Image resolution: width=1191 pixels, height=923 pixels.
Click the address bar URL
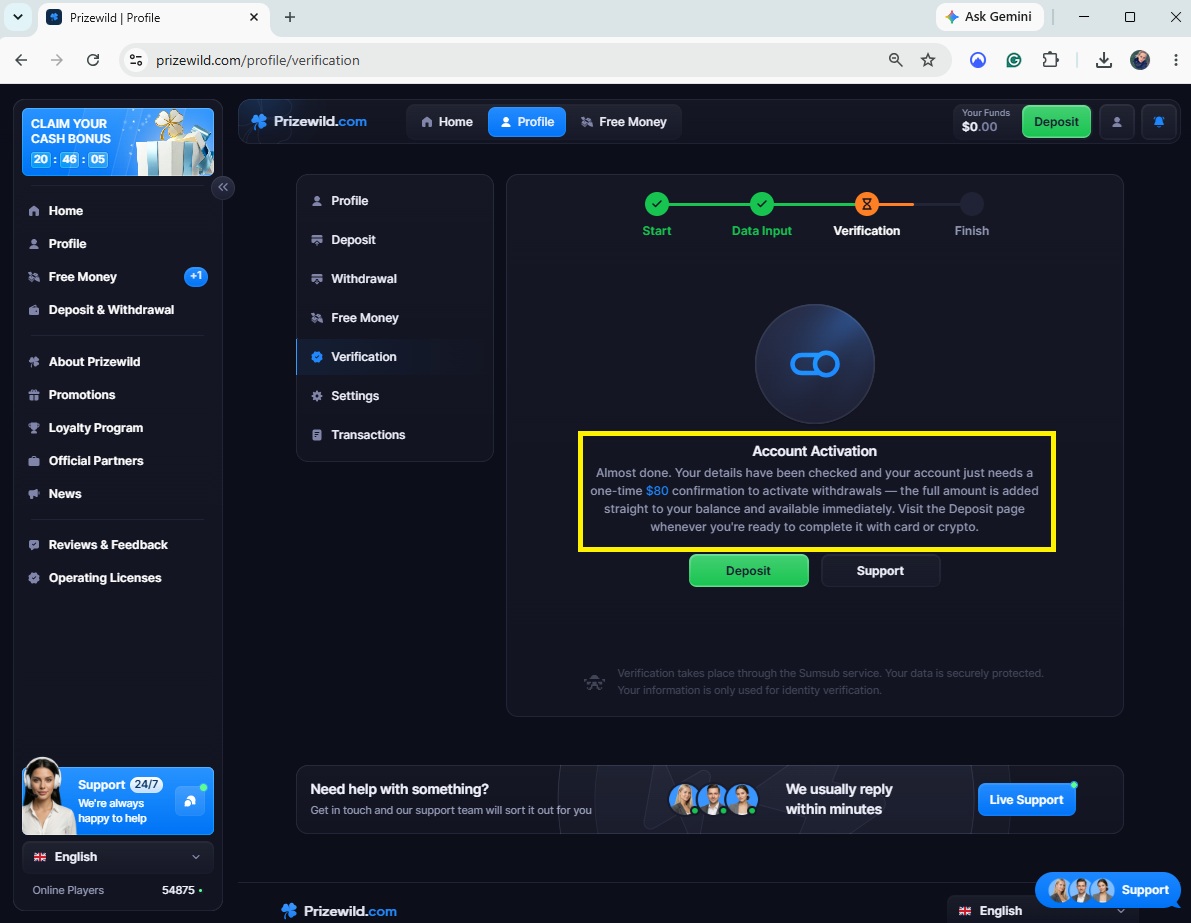coord(257,60)
